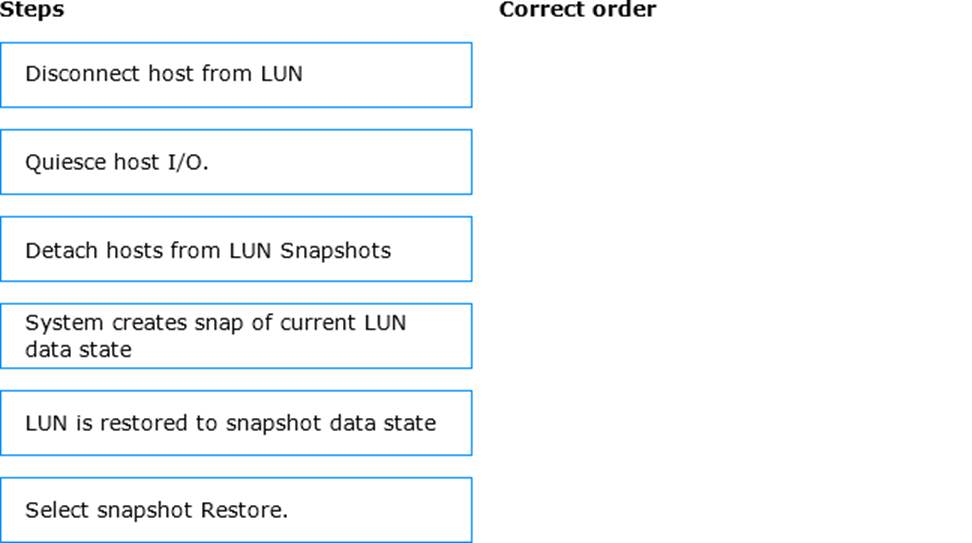Select the "Disconnect host from LUN" step box
Image resolution: width=972 pixels, height=543 pixels.
[236, 75]
